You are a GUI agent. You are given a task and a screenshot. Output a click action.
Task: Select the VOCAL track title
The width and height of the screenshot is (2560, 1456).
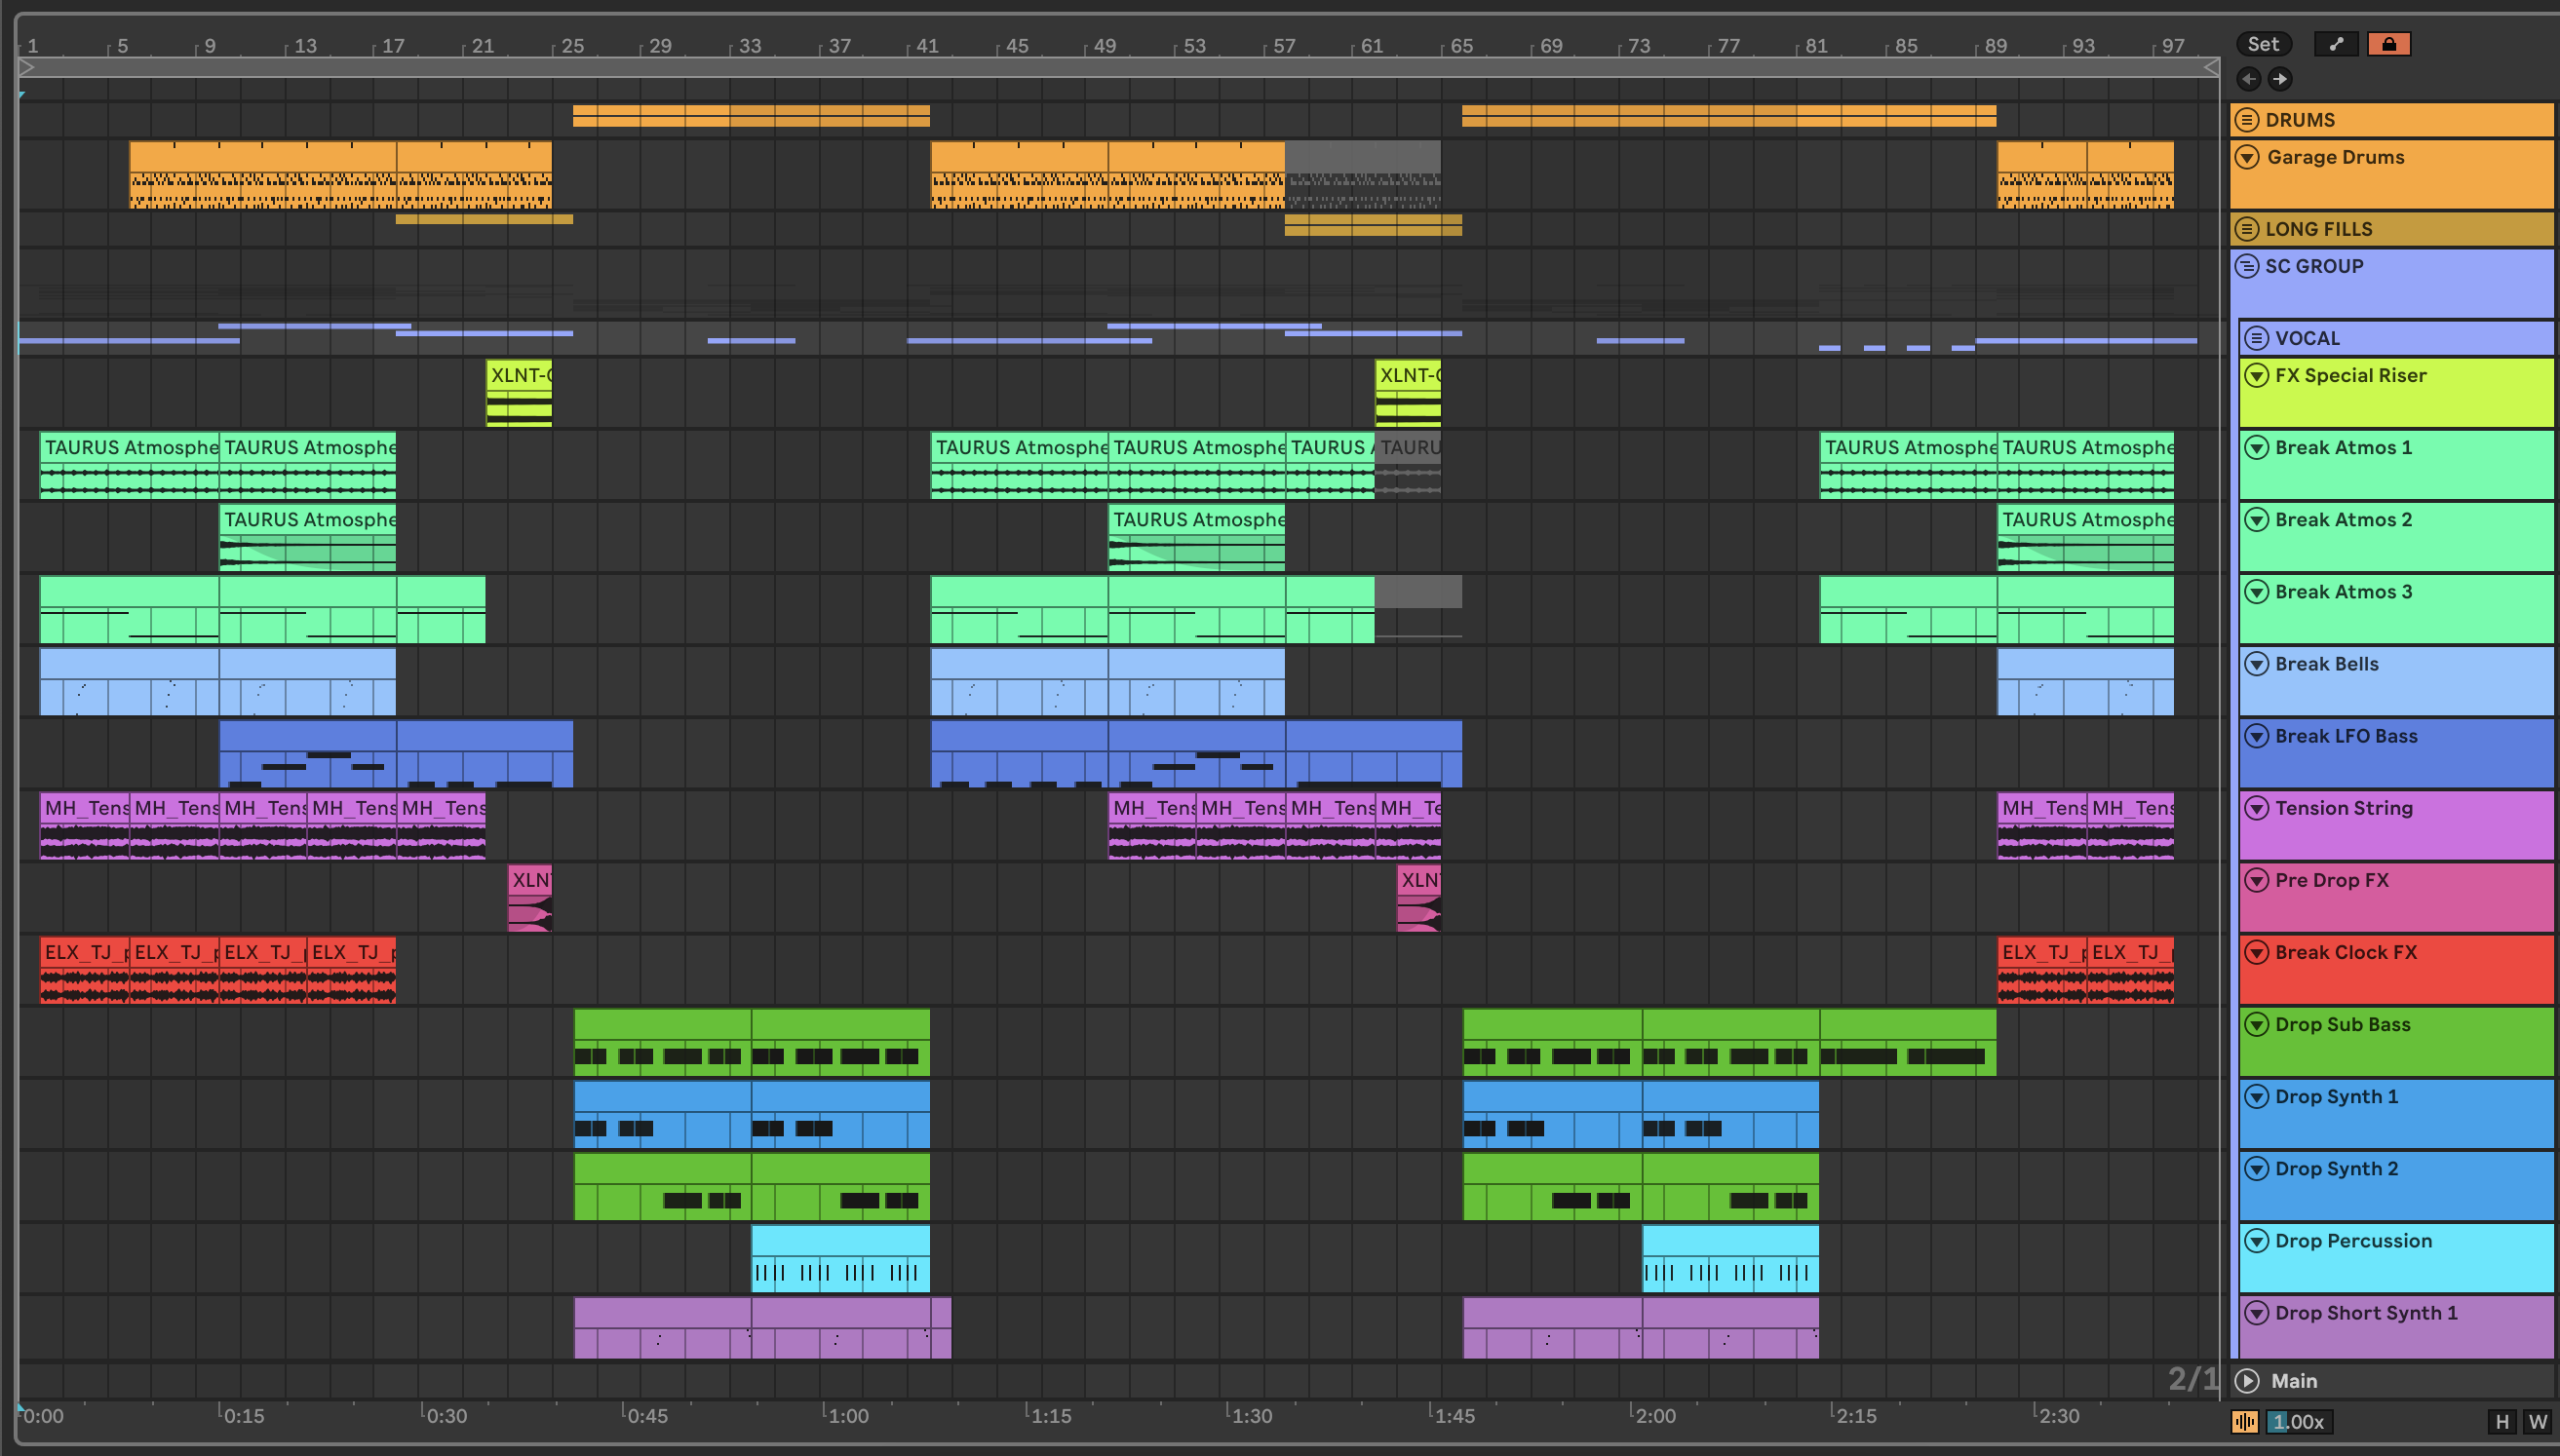coord(2307,338)
